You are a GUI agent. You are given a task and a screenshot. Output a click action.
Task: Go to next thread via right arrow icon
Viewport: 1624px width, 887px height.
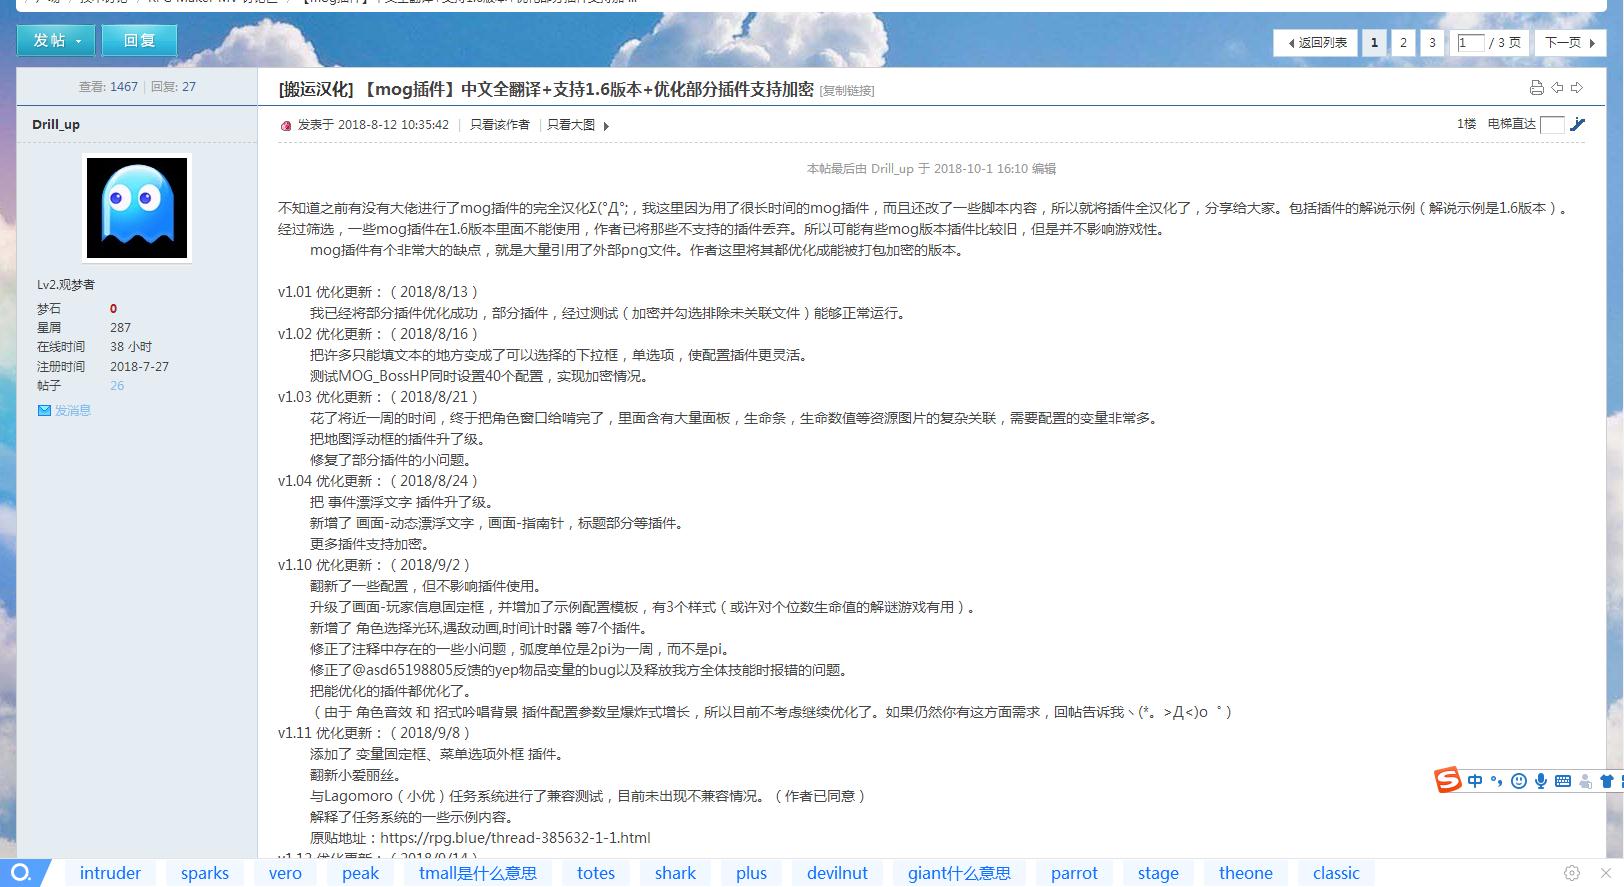(x=1577, y=88)
